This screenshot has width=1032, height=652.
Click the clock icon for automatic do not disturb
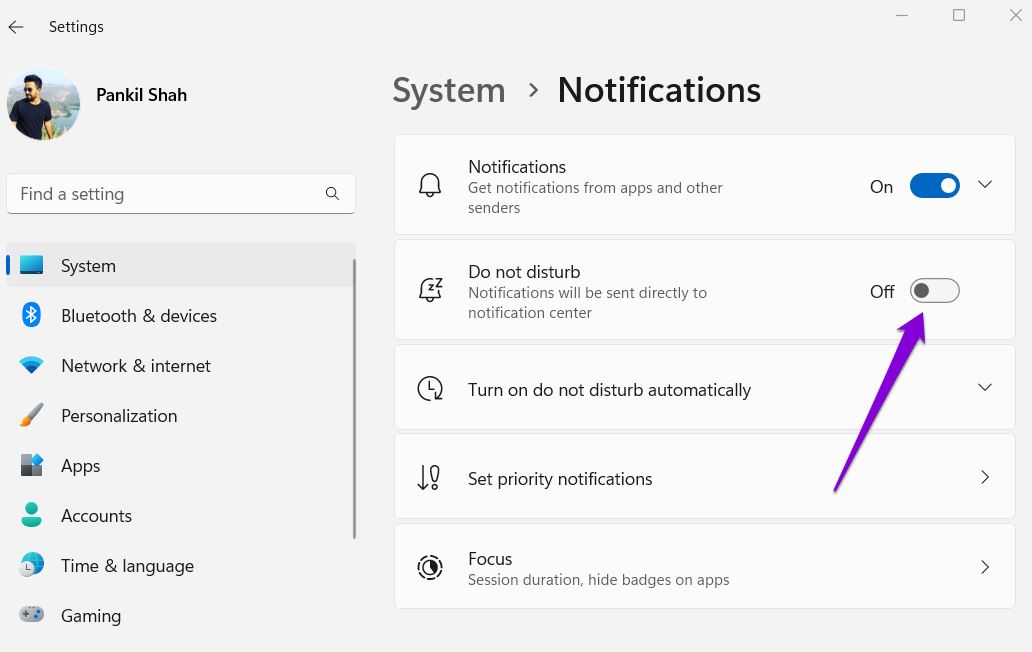(x=430, y=388)
